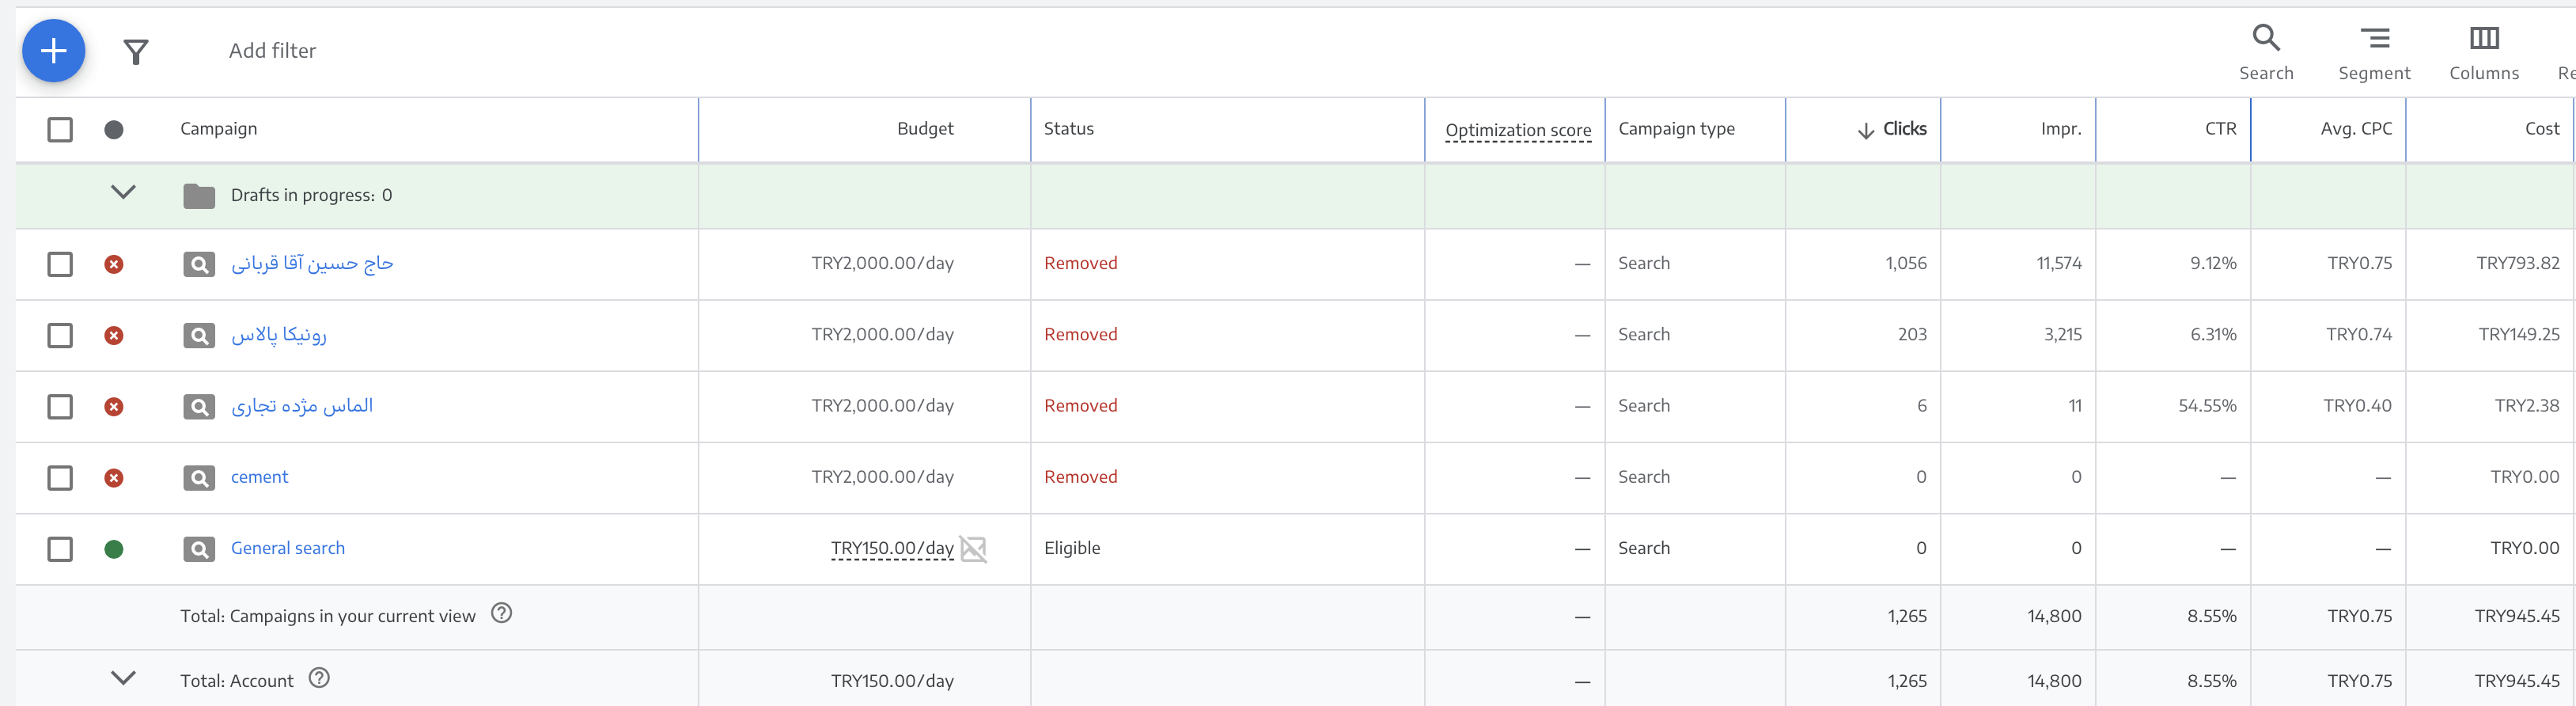
Task: Click removed status icon for cement
Action: coord(114,478)
